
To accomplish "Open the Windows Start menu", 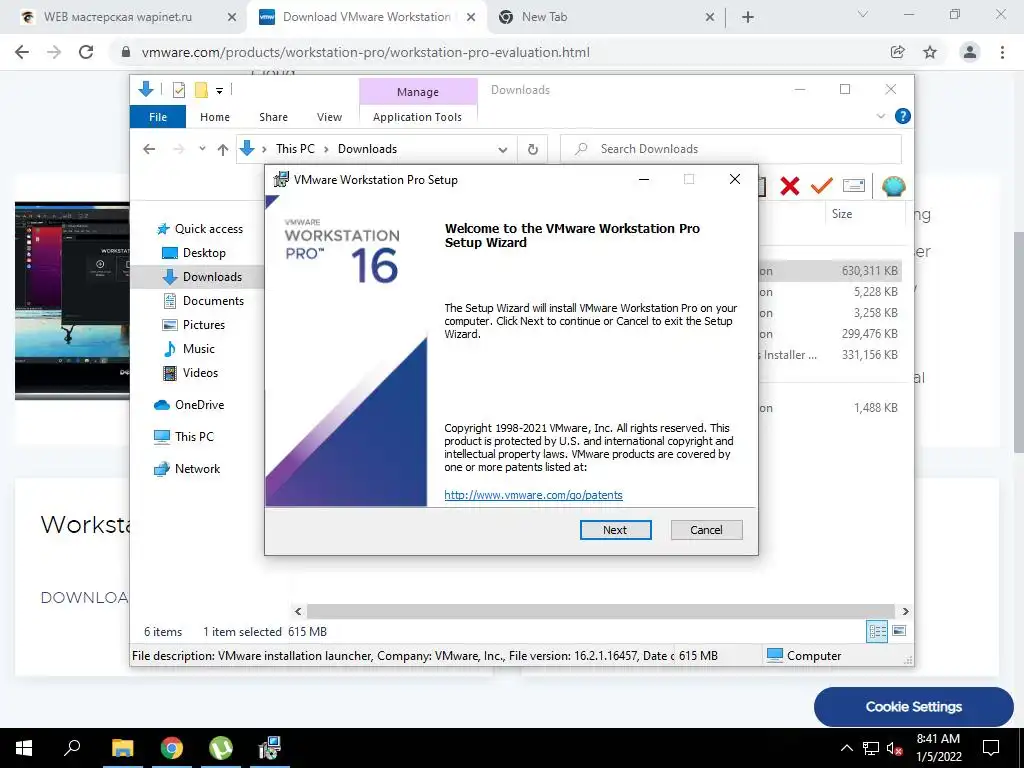I will click(x=24, y=748).
